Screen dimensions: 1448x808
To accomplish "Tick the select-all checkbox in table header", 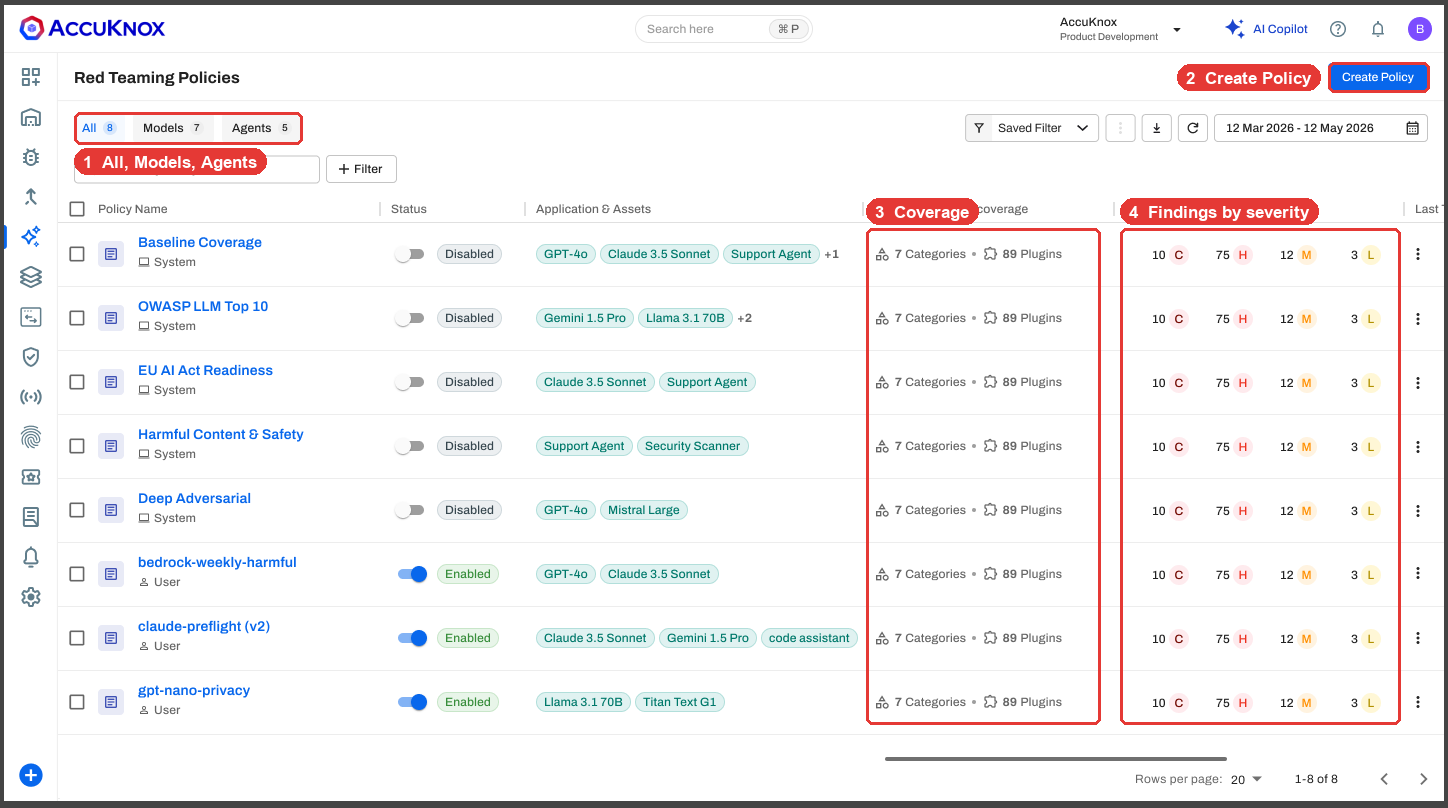I will (x=77, y=209).
